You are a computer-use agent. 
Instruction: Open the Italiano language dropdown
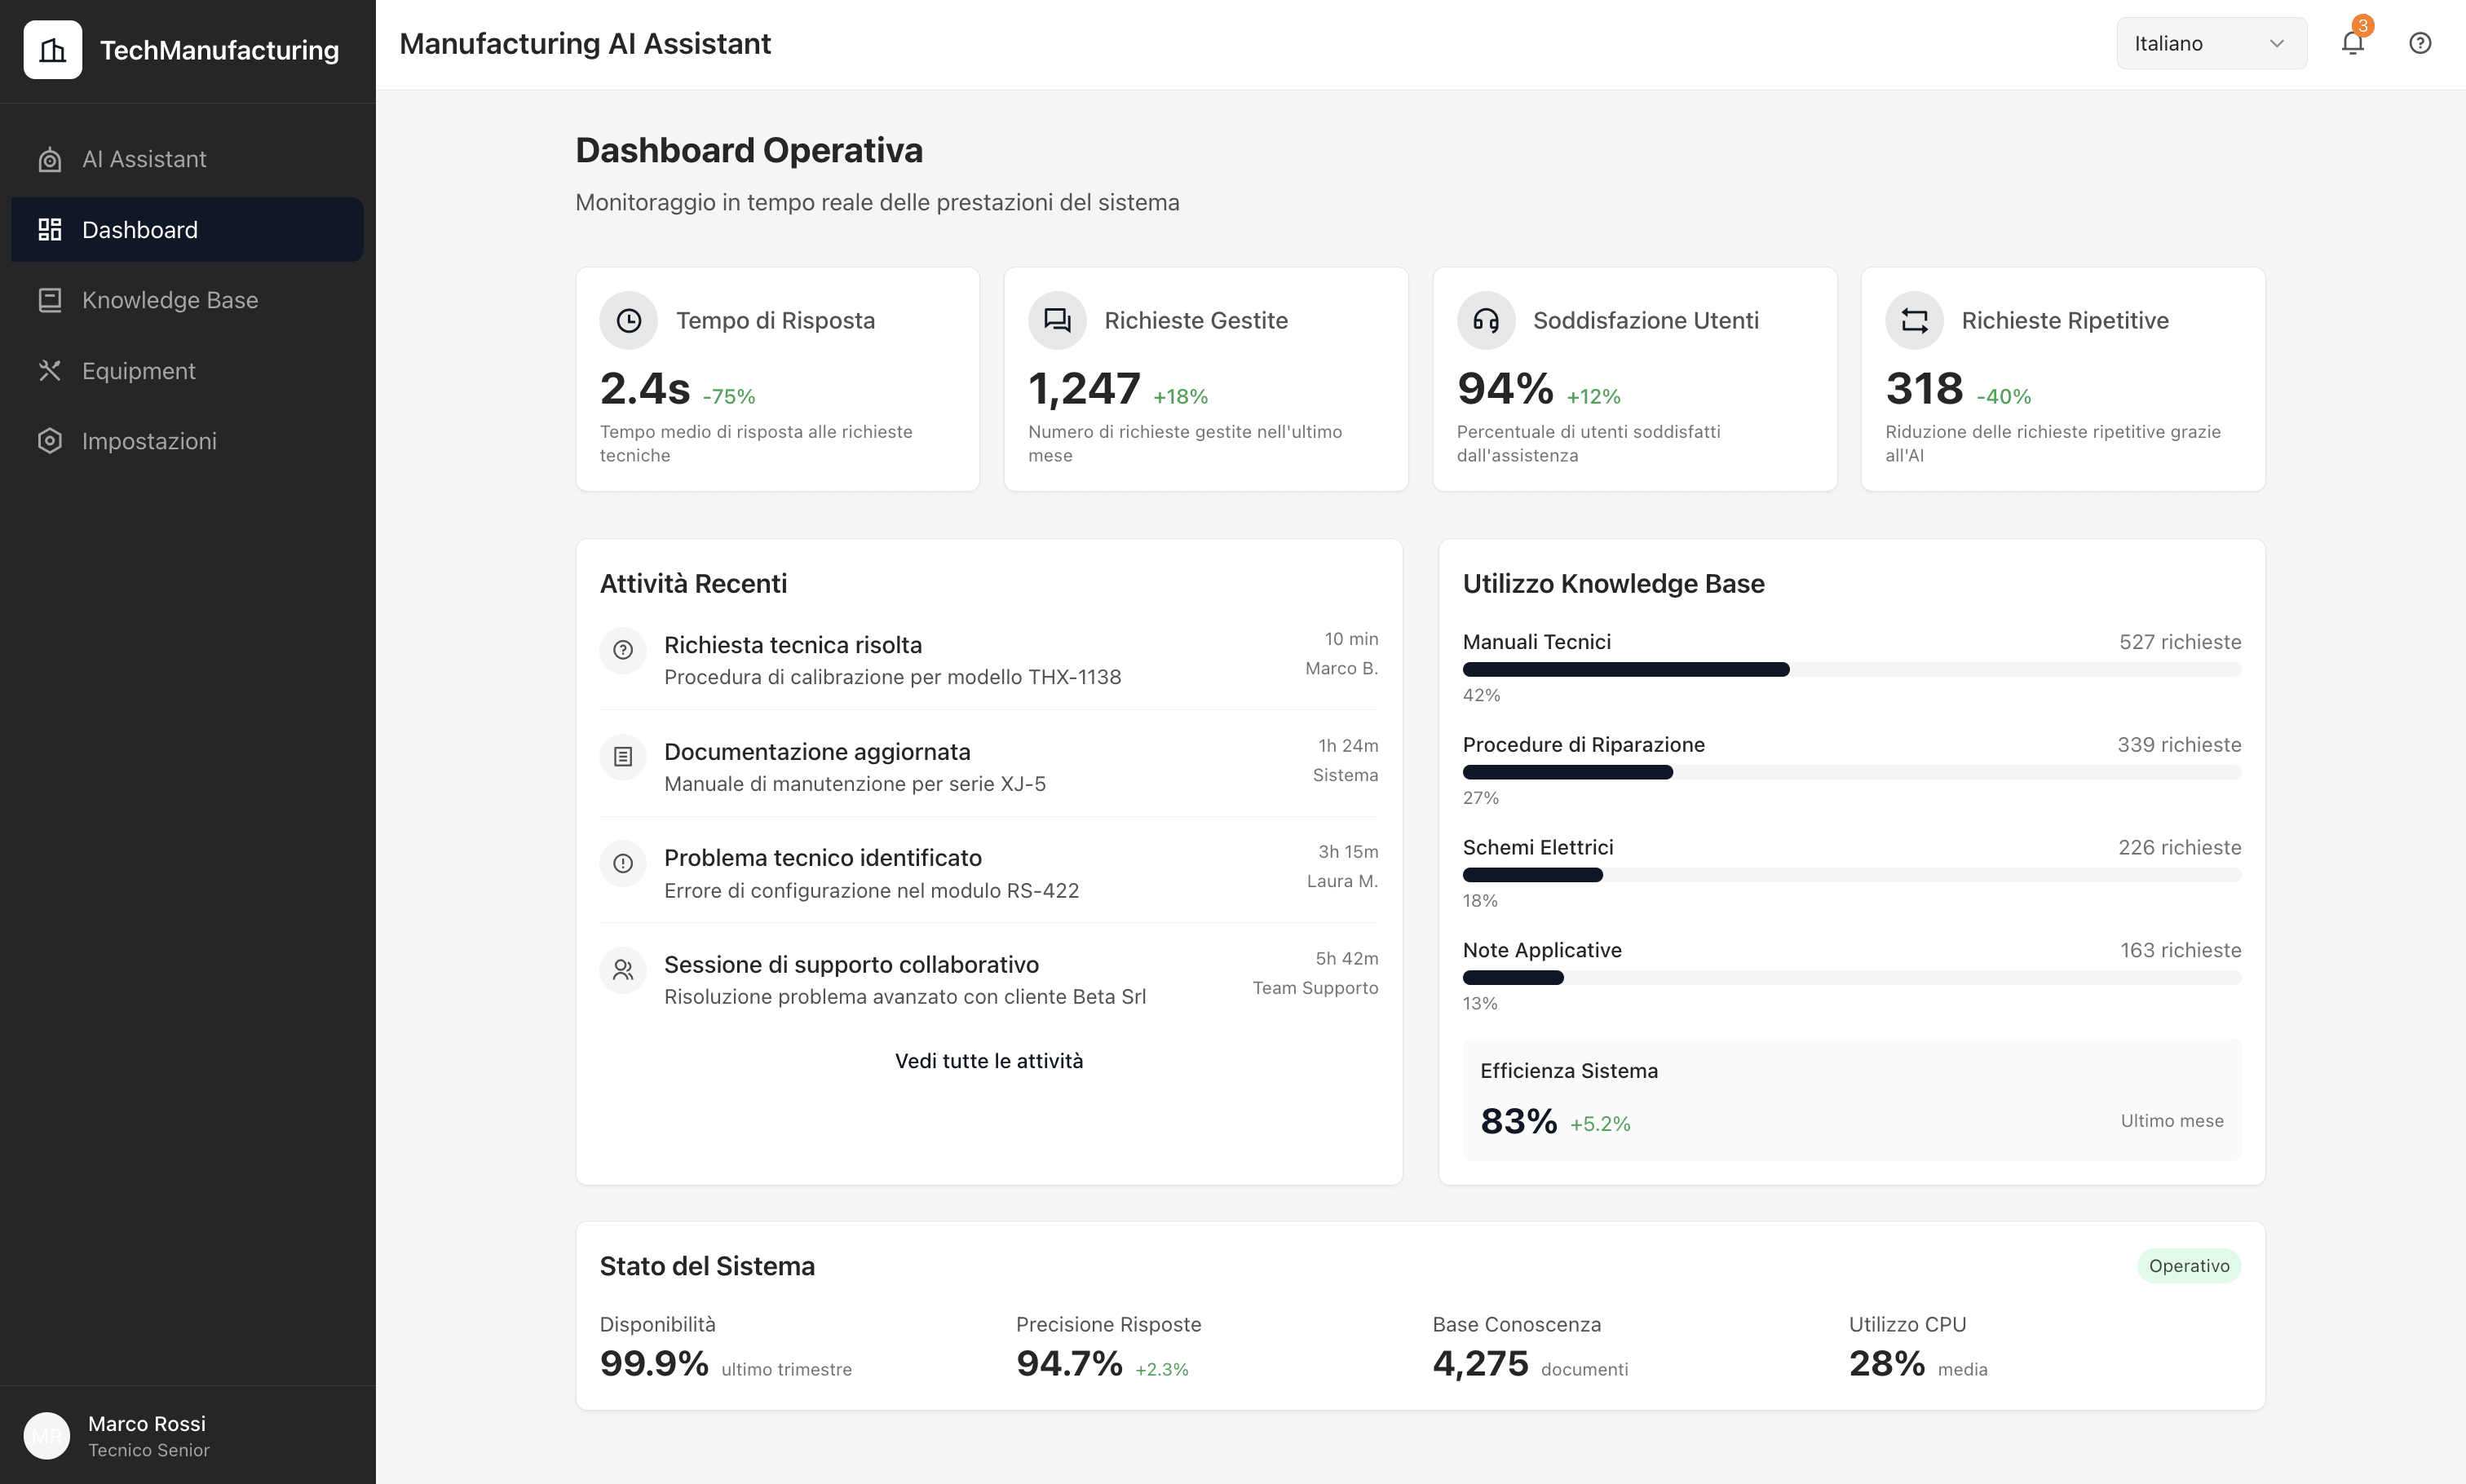coord(2211,43)
